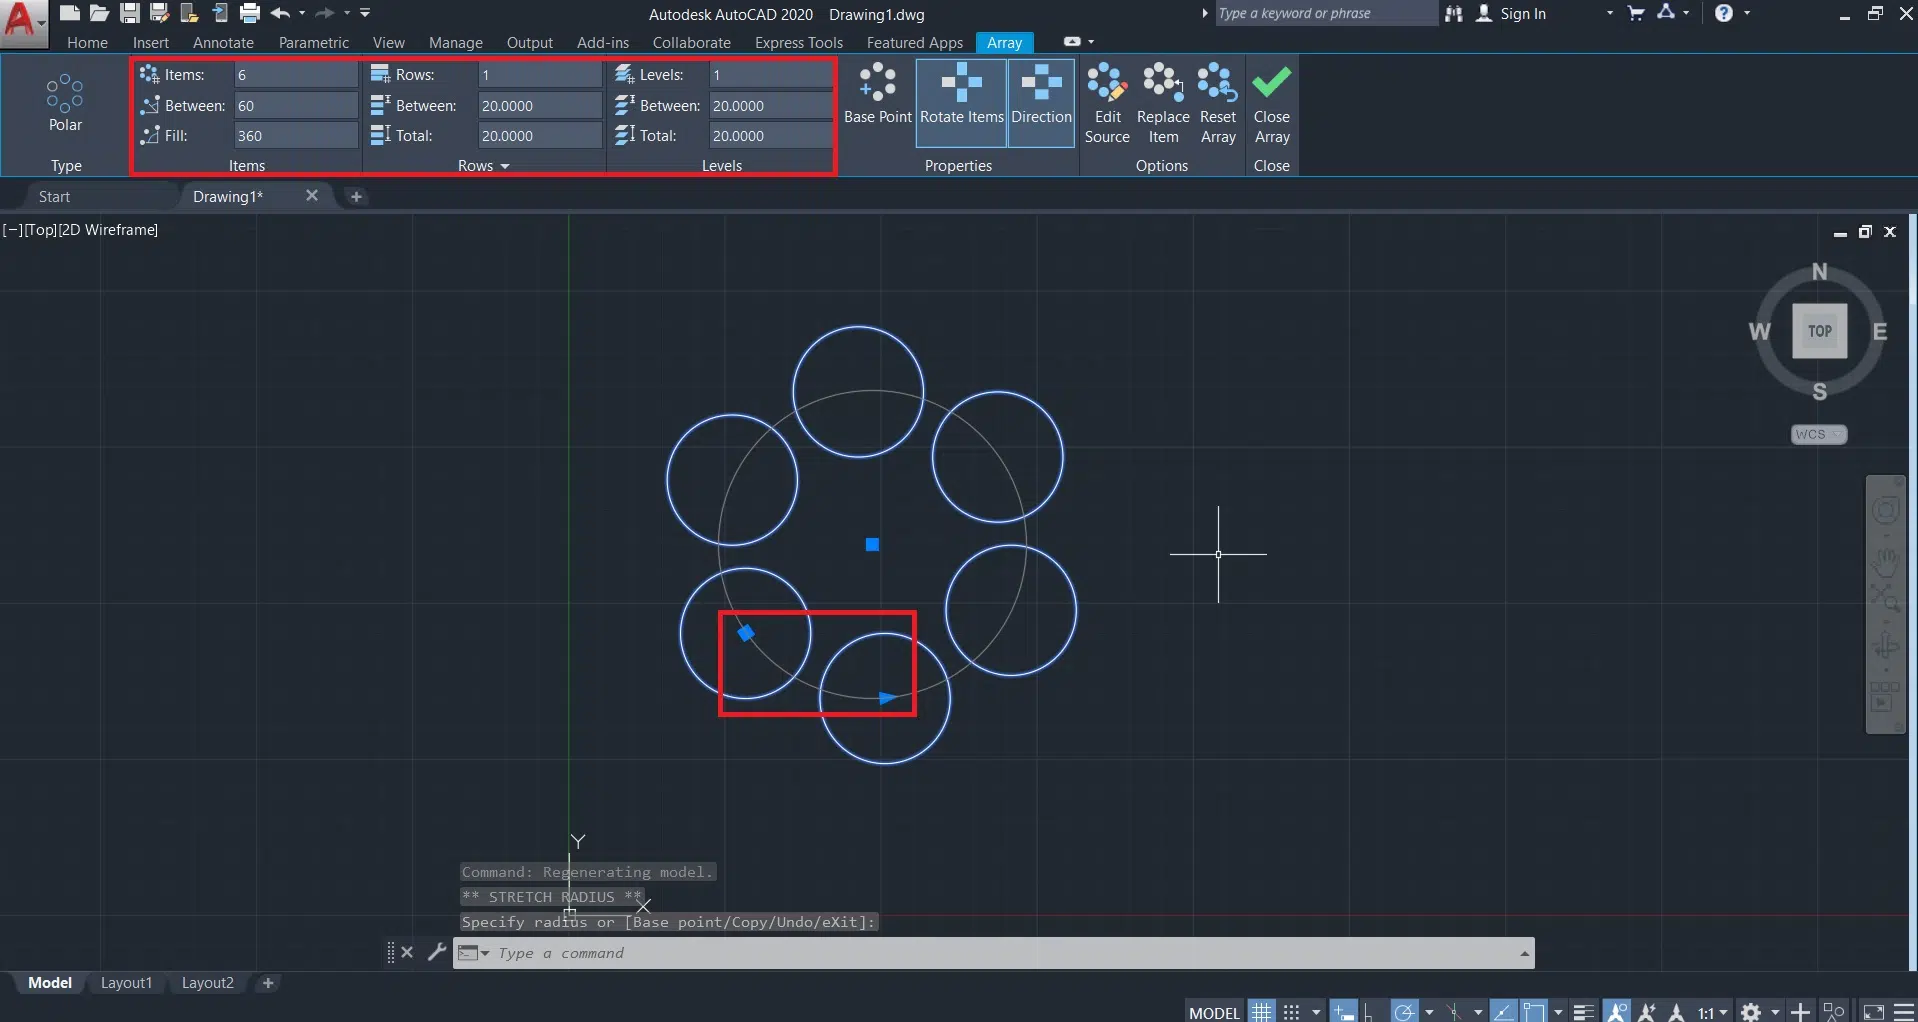Expand the Rows panel dropdown arrow
Screen dimensions: 1918x1022
pyautogui.click(x=505, y=166)
